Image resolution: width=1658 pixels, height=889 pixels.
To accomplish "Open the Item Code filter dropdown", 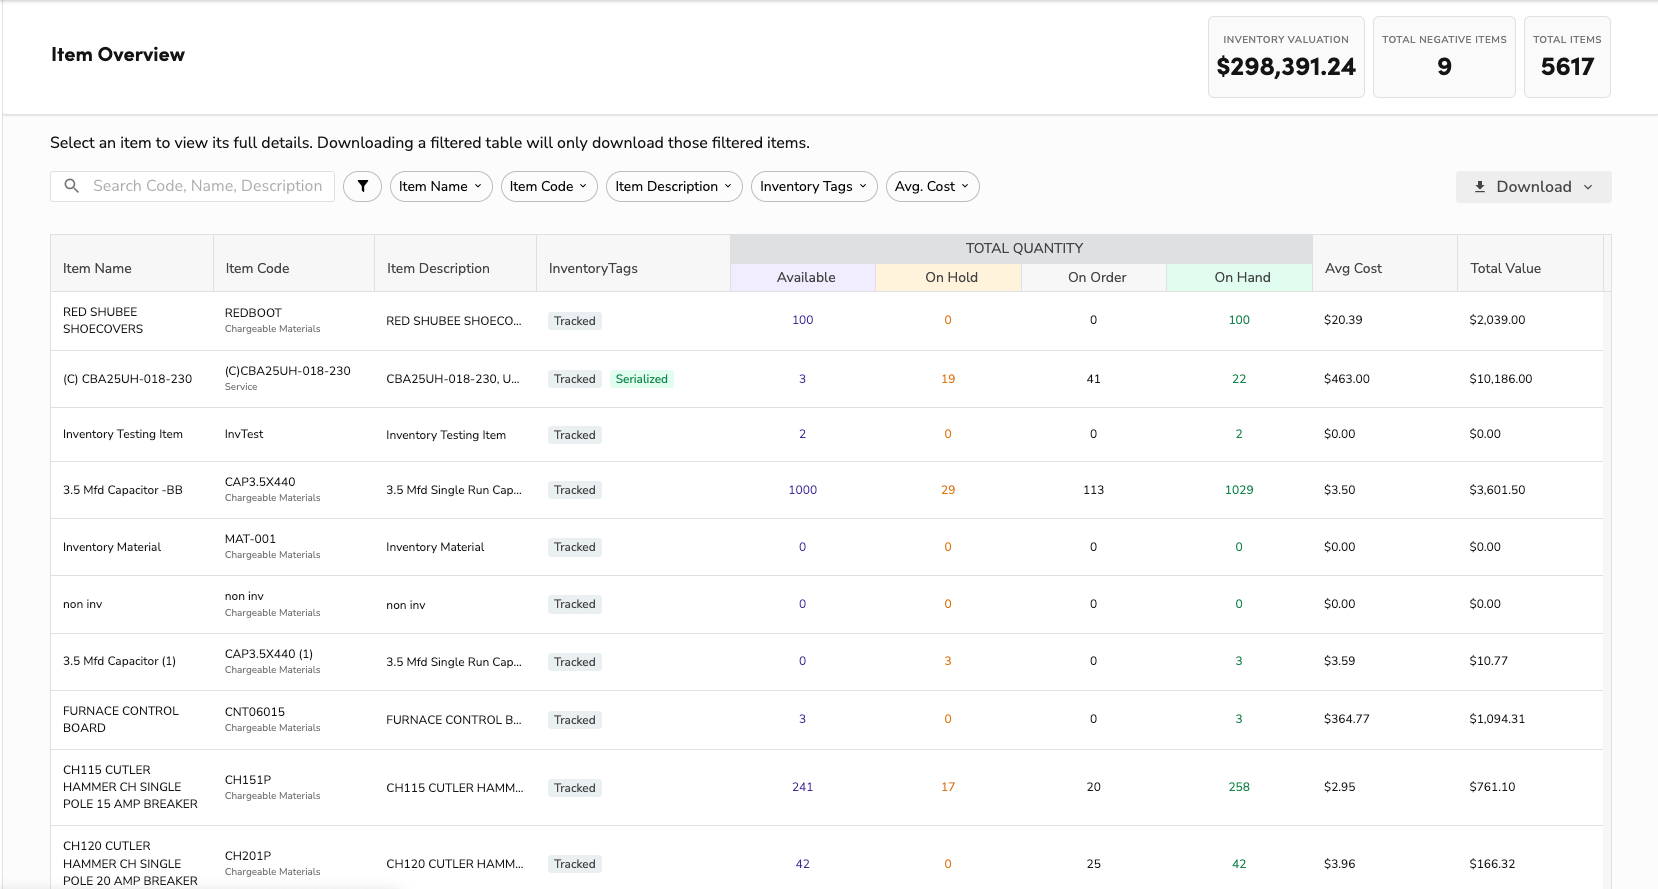I will click(548, 186).
